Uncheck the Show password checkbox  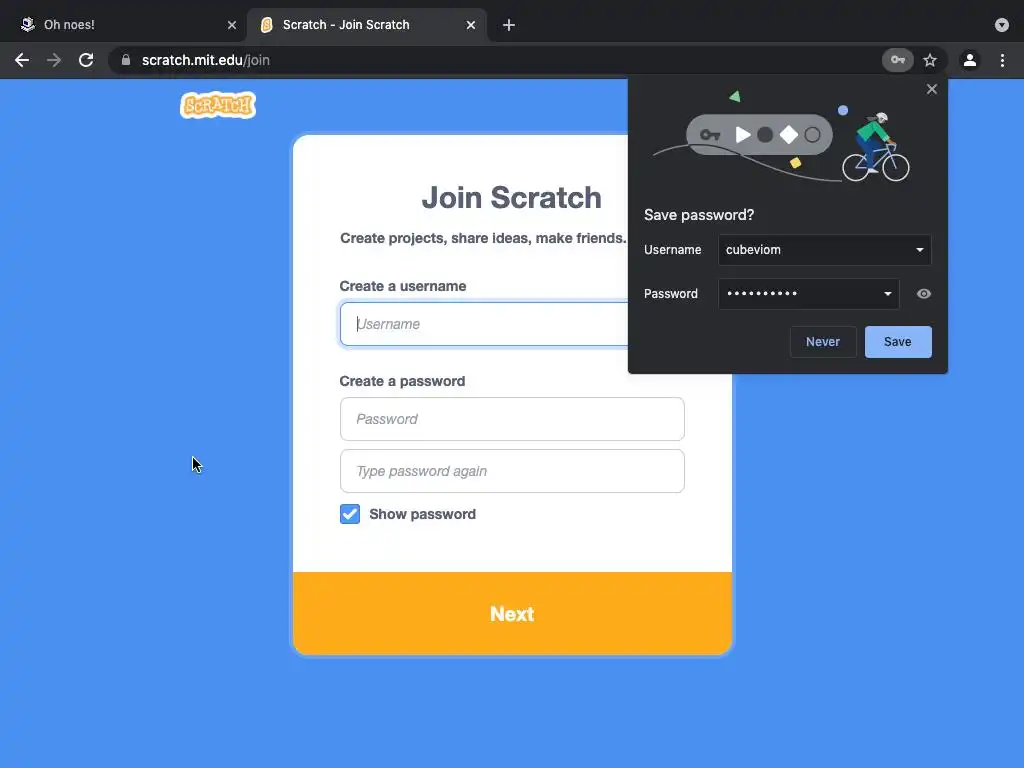350,514
